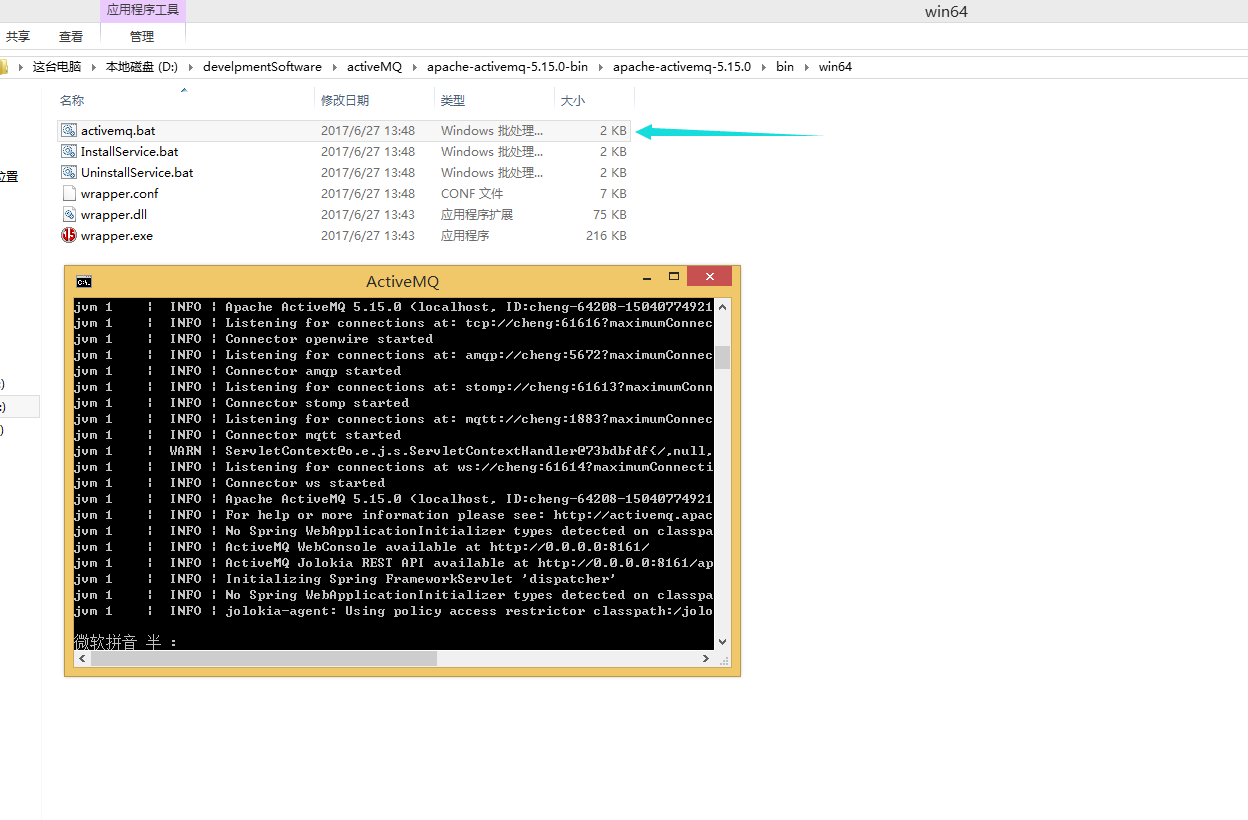Select the InstallService.bat file icon
Viewport: 1248px width, 820px height.
pos(68,151)
